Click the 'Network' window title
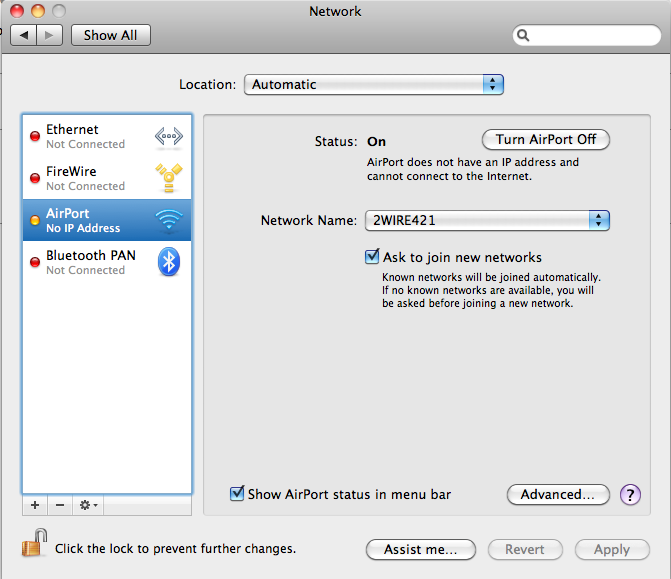Image resolution: width=671 pixels, height=579 pixels. 335,11
